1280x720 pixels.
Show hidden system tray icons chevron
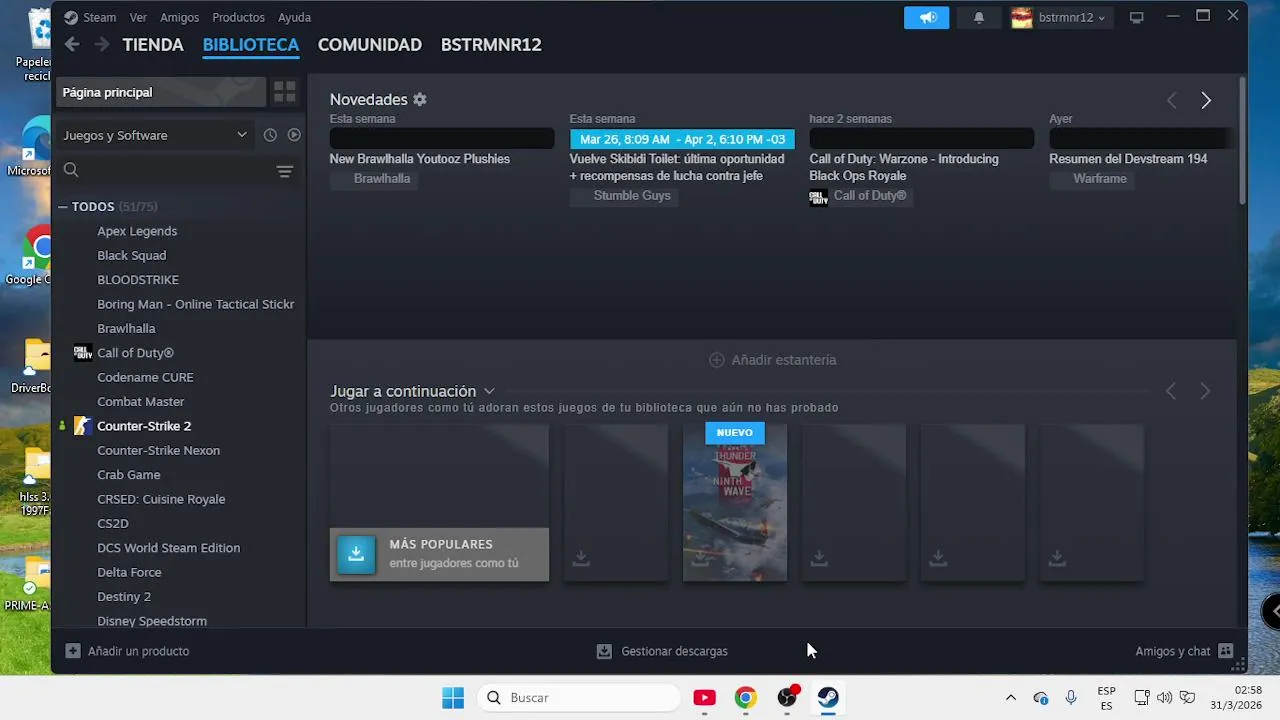click(x=1010, y=698)
